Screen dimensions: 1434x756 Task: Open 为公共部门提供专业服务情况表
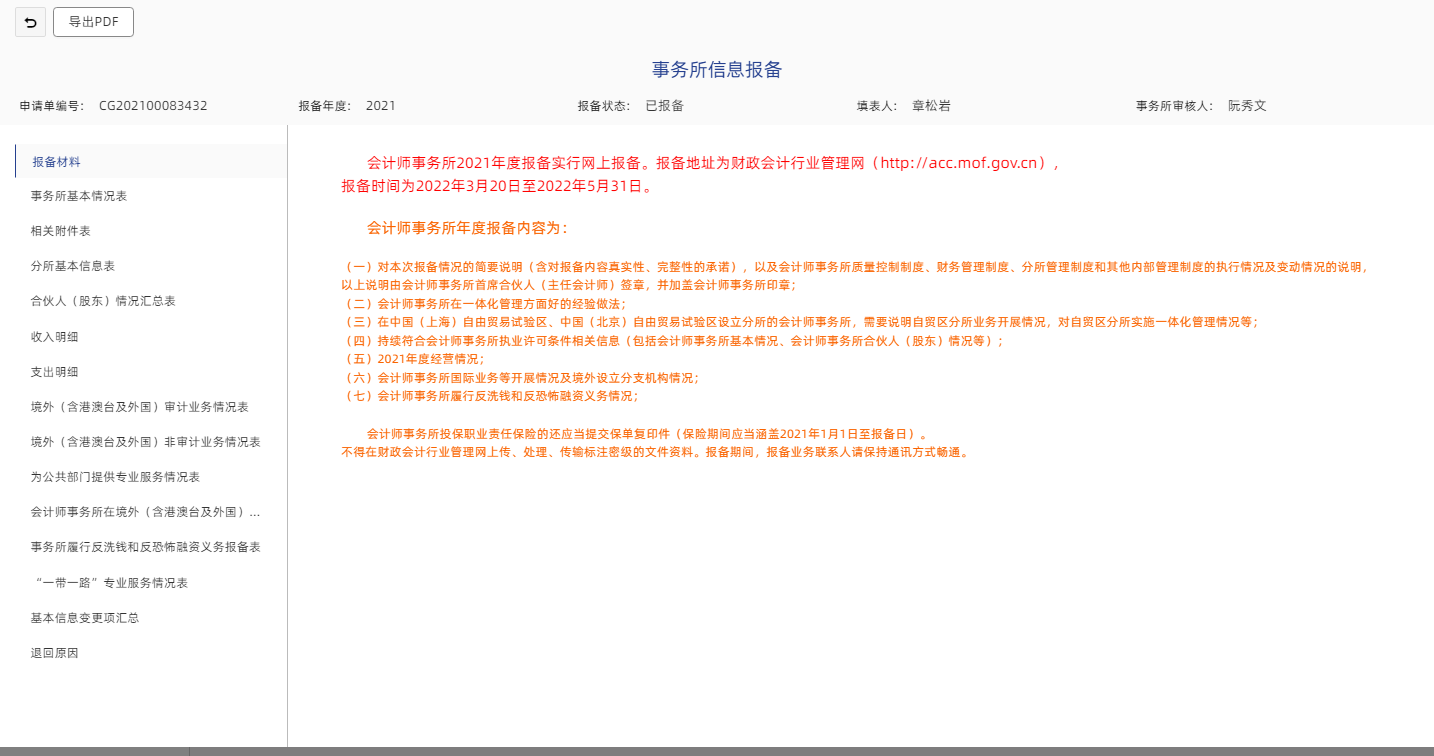115,477
